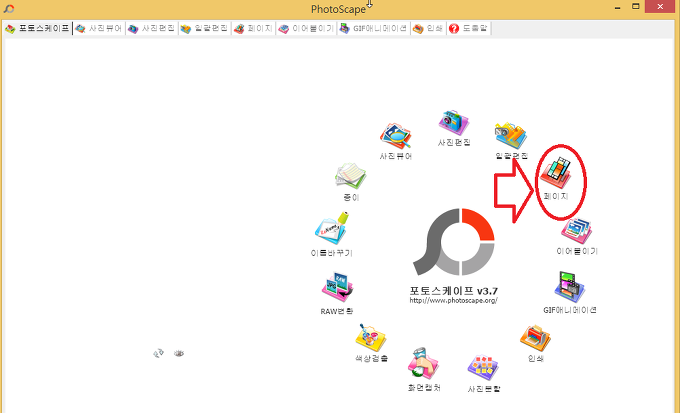Image resolution: width=680 pixels, height=413 pixels.
Task: Open the 이름바꾸기 rename icon
Action: click(332, 228)
